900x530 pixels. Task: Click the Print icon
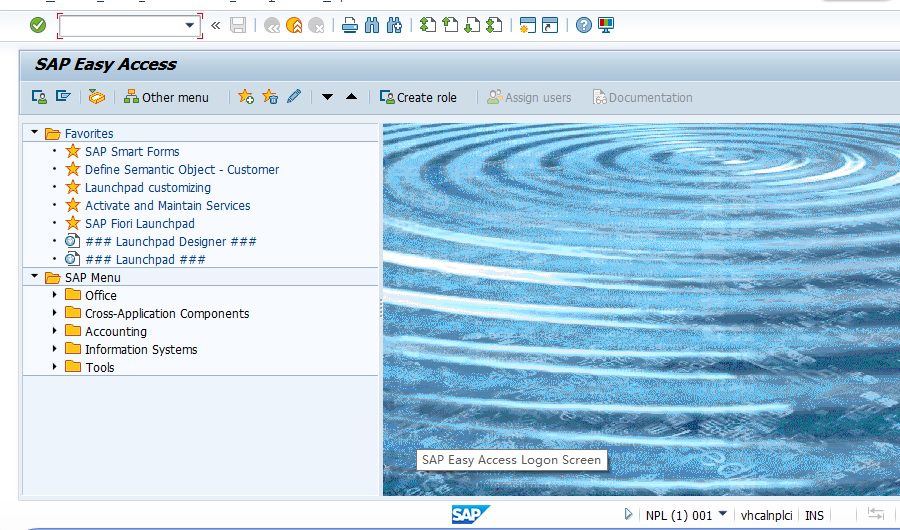point(350,25)
